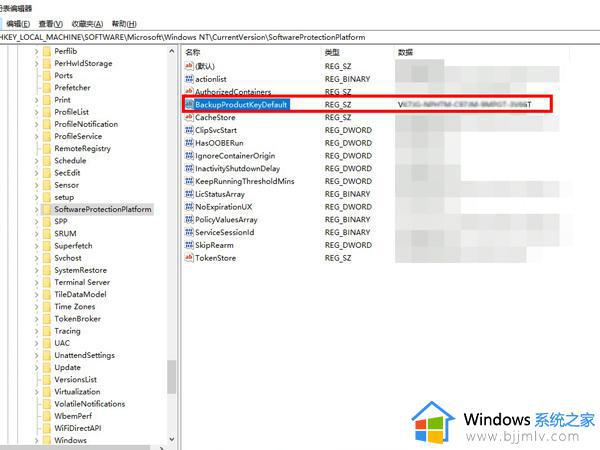Viewport: 600px width, 450px height.
Task: Select the UnattendSettings key
Action: [x=85, y=355]
